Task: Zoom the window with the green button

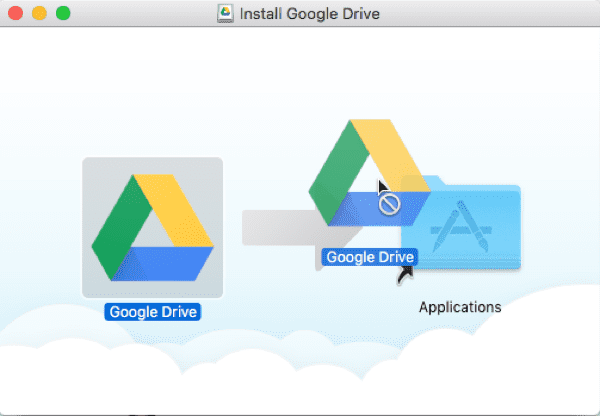Action: [63, 13]
